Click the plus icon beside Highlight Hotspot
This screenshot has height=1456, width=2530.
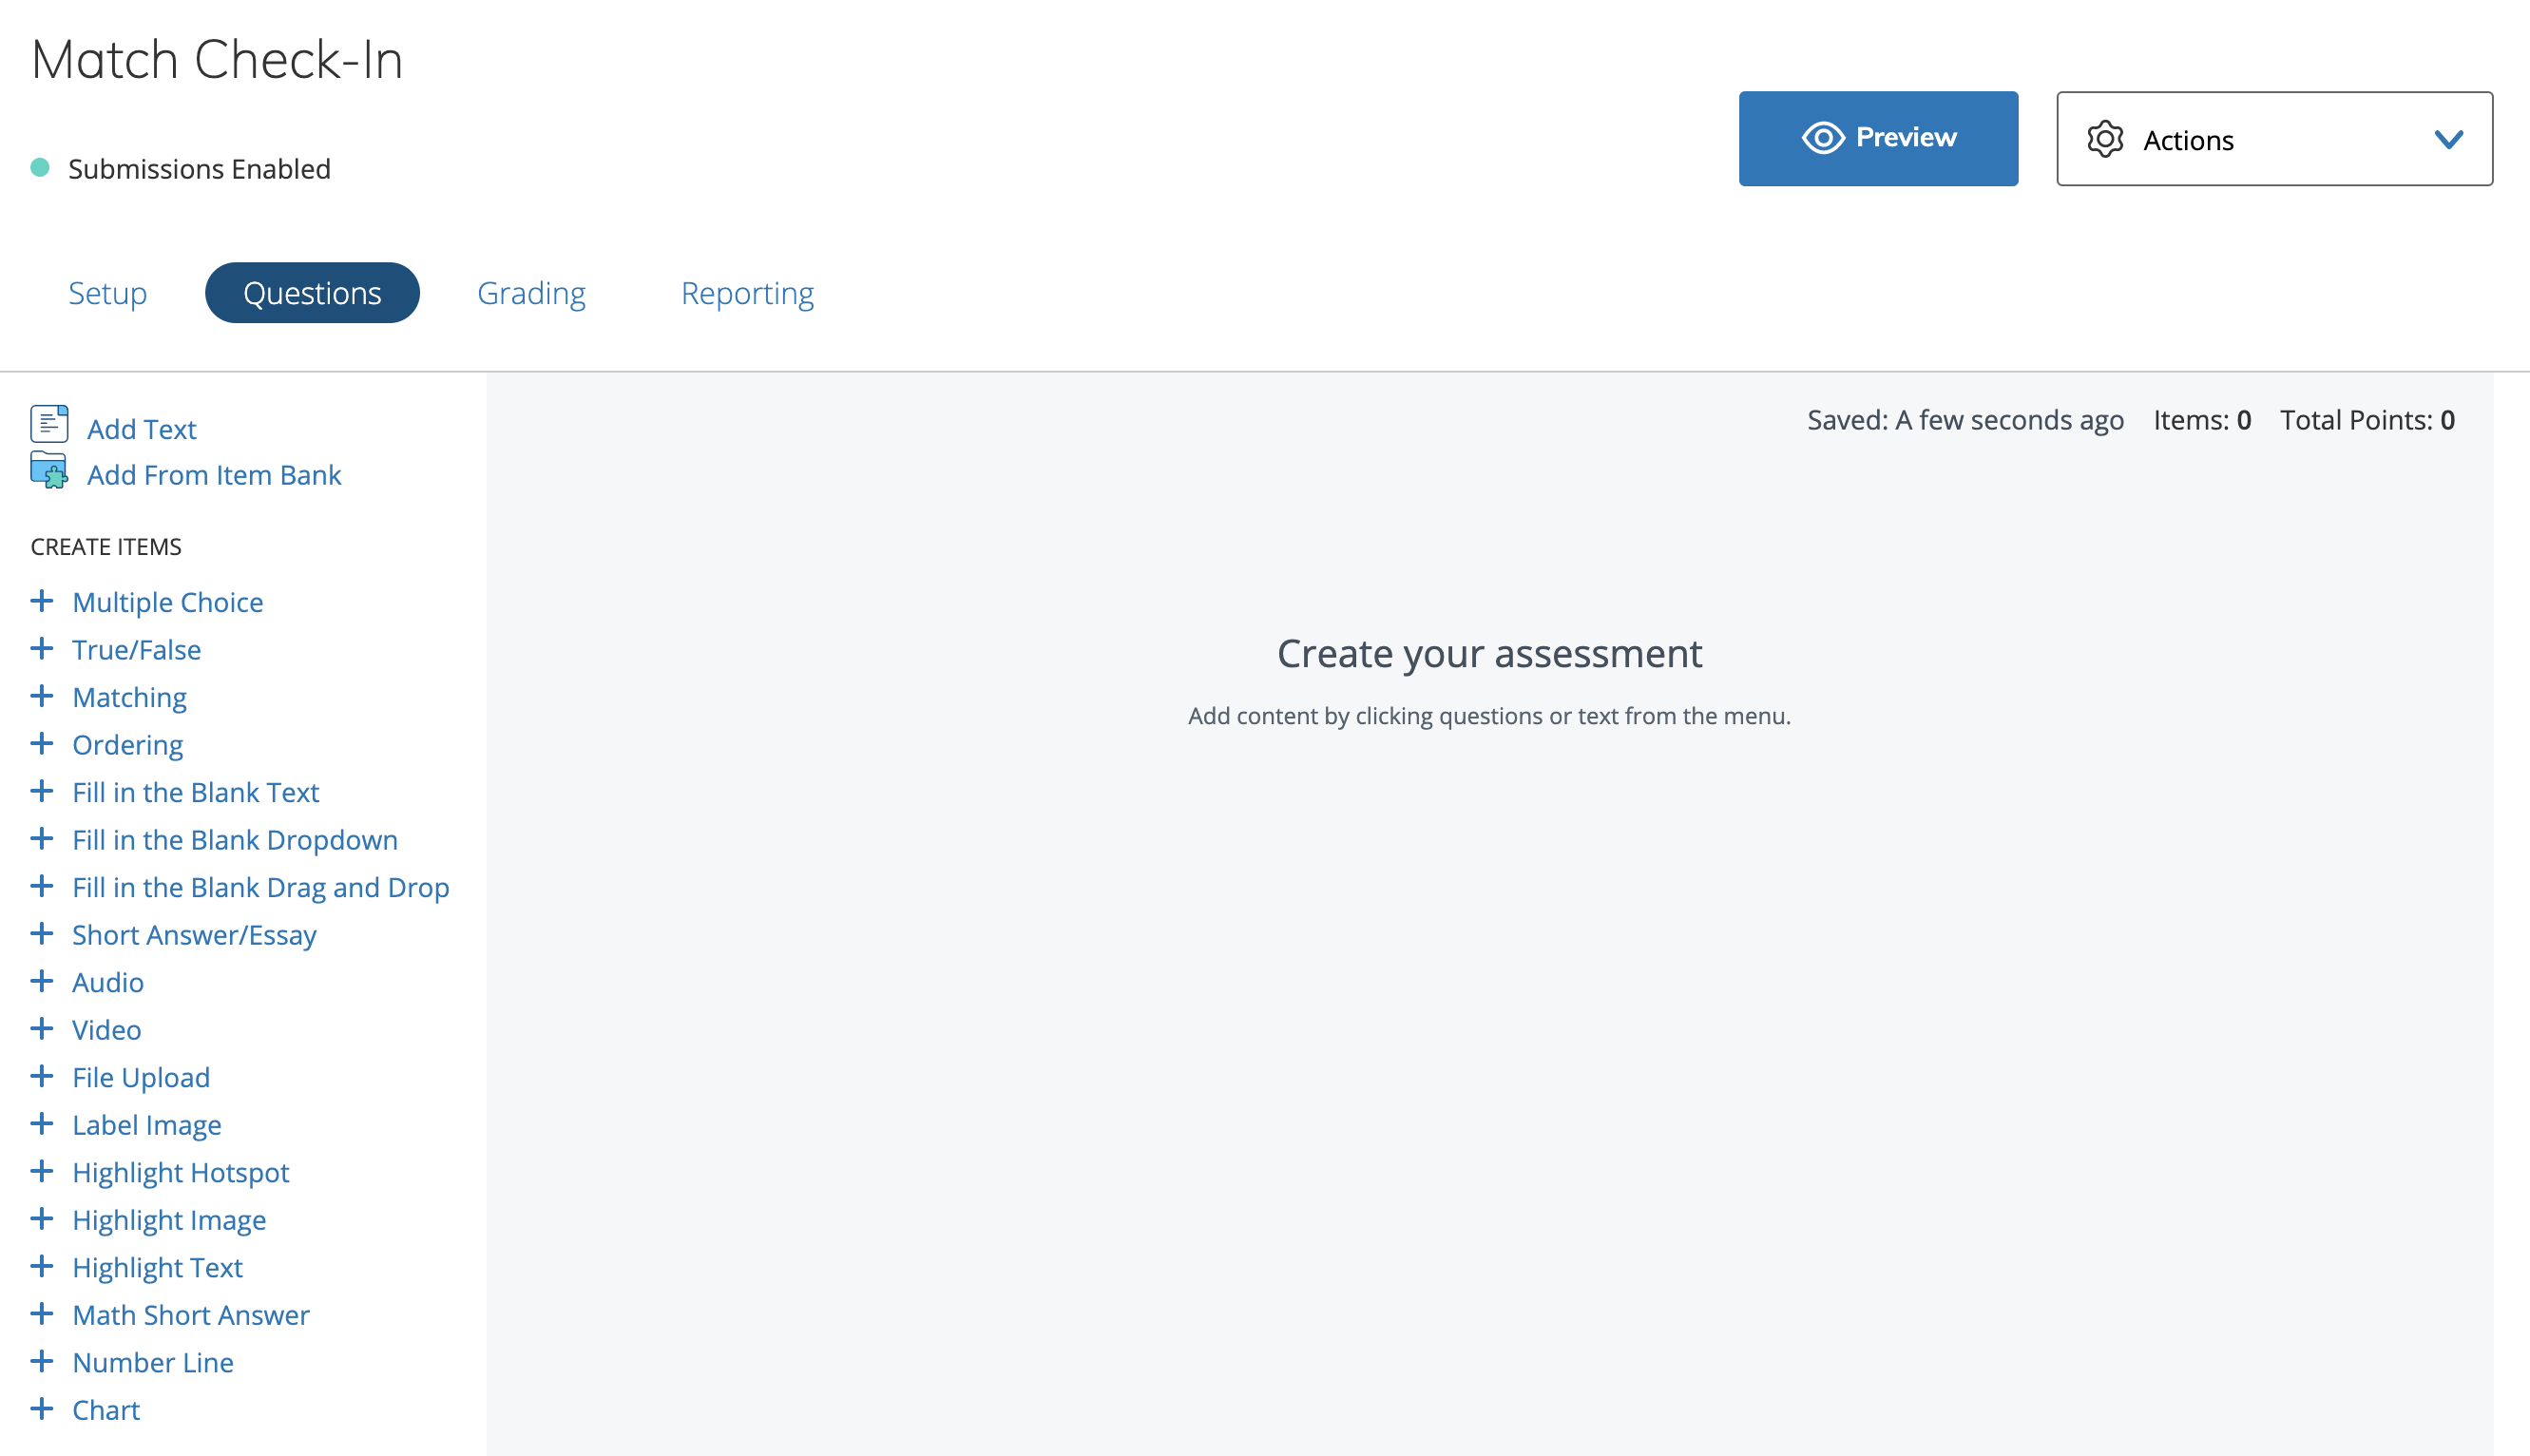point(42,1171)
